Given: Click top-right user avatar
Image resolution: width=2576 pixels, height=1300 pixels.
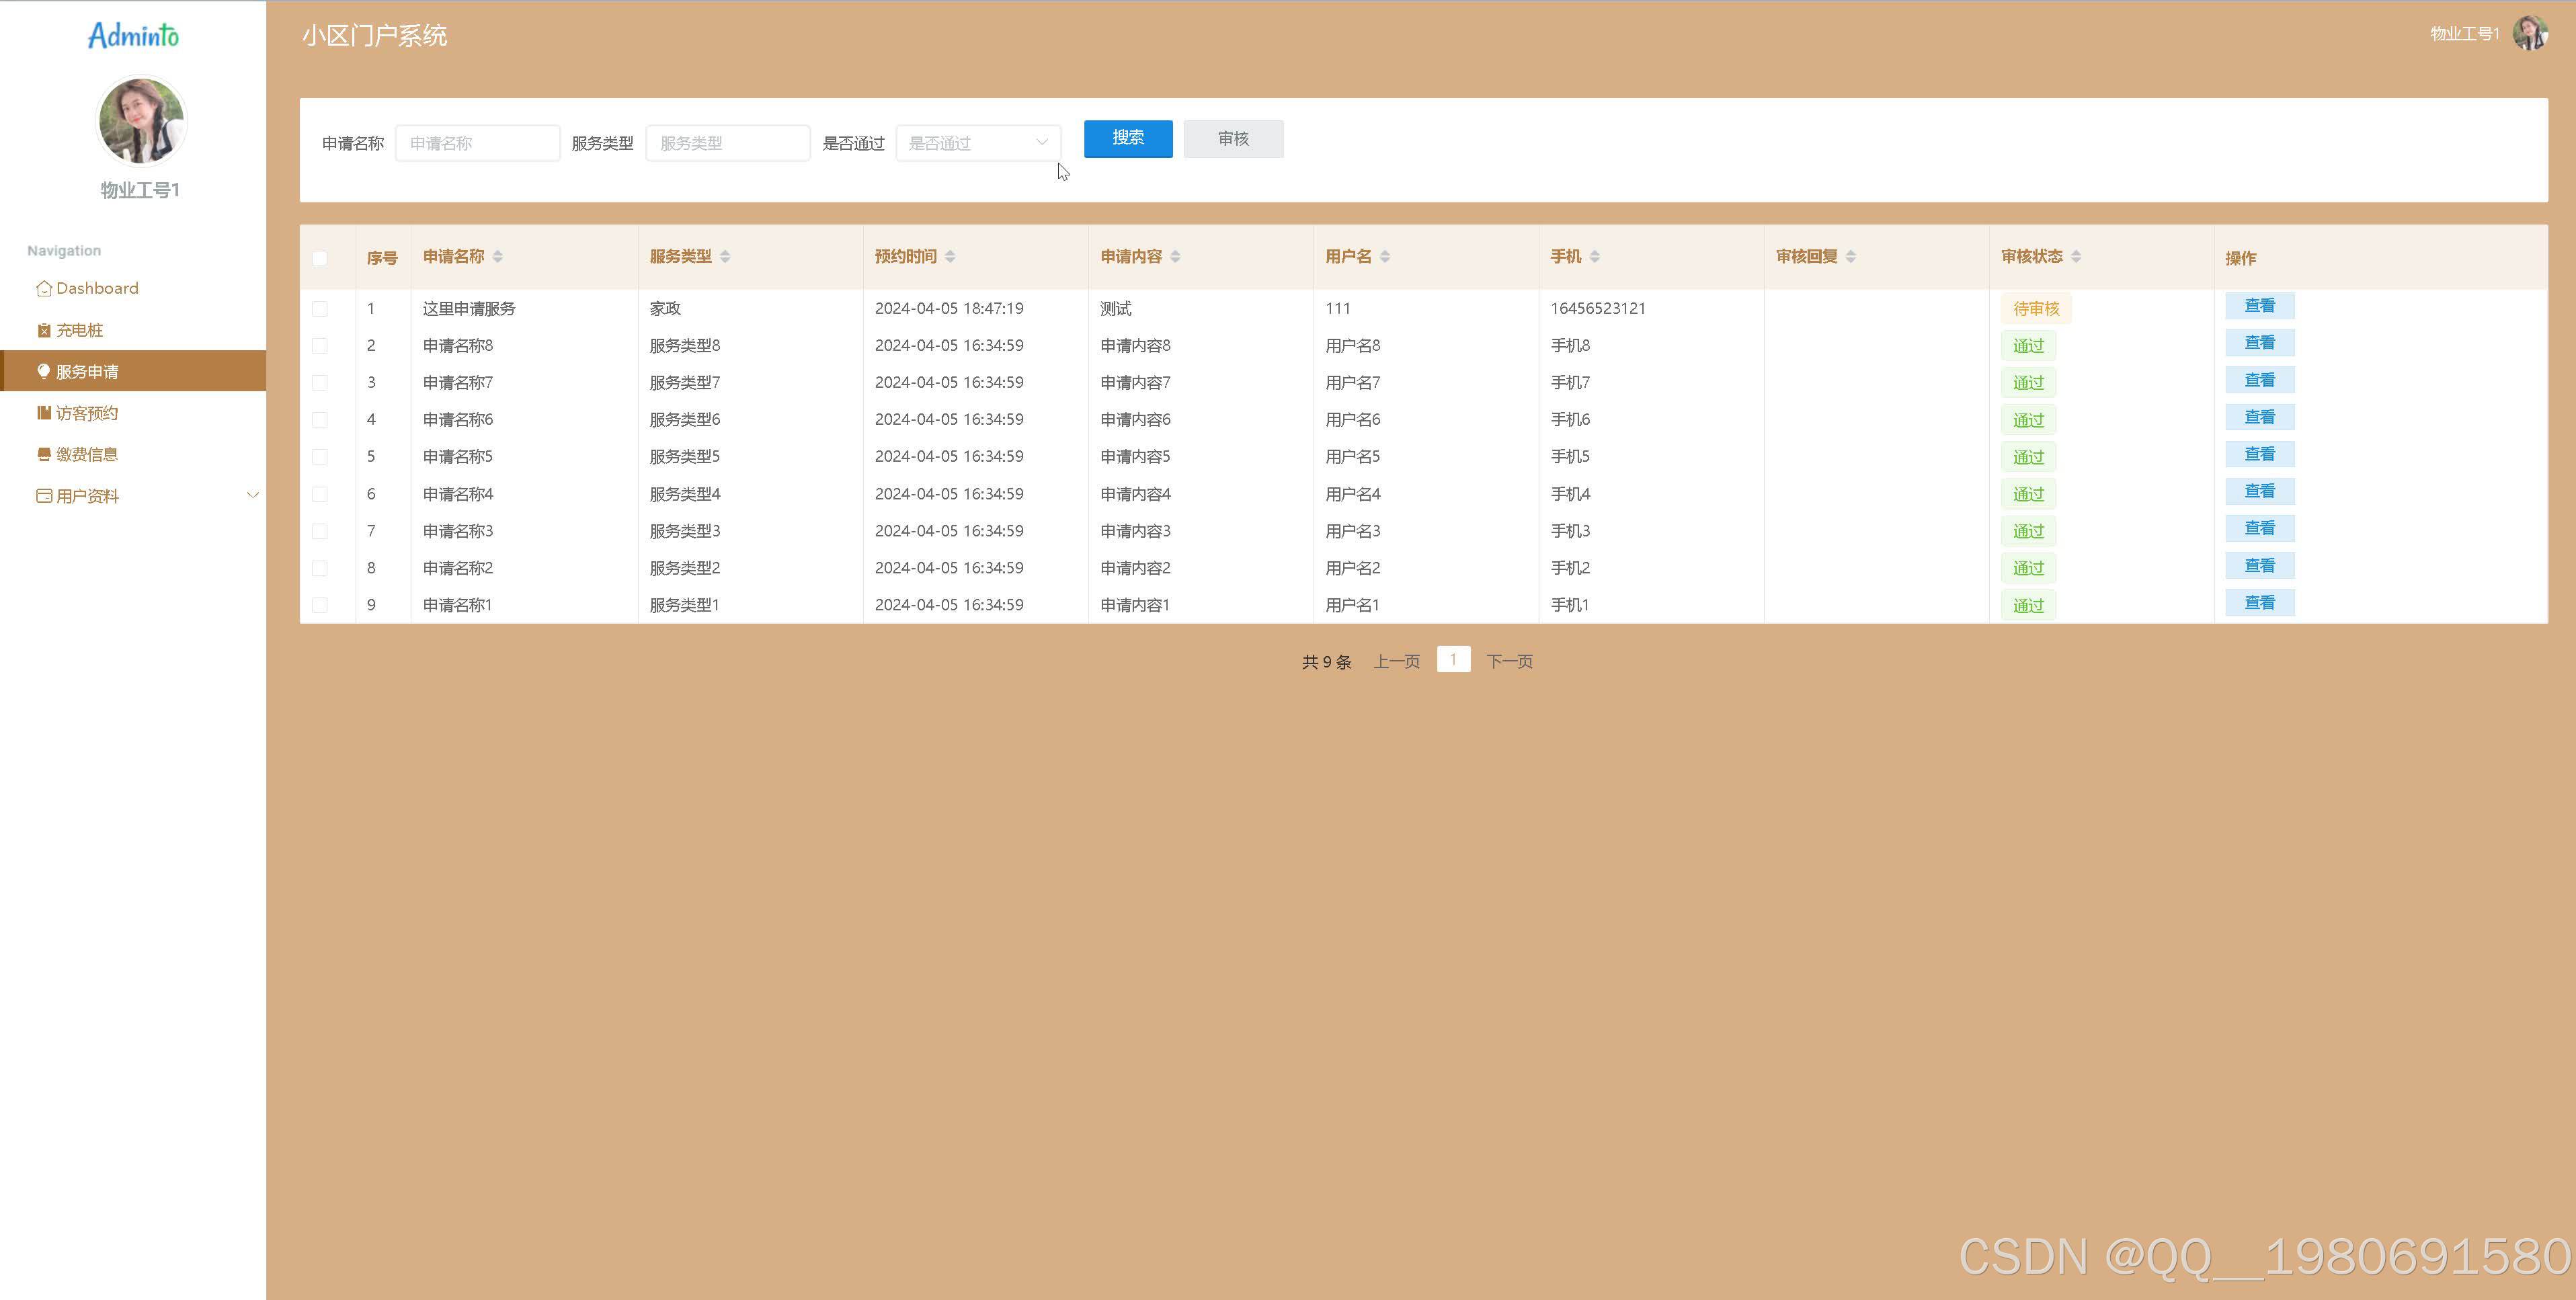Looking at the screenshot, I should tap(2530, 33).
